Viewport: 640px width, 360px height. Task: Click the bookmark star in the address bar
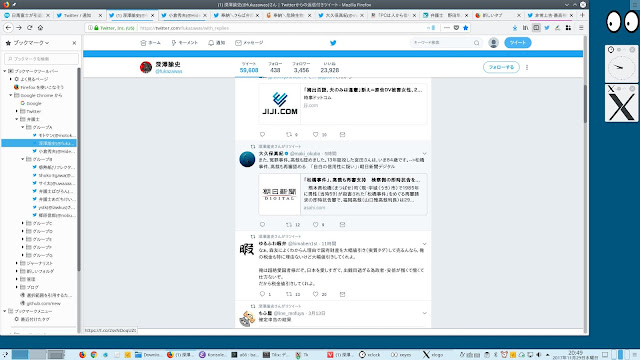coord(466,28)
